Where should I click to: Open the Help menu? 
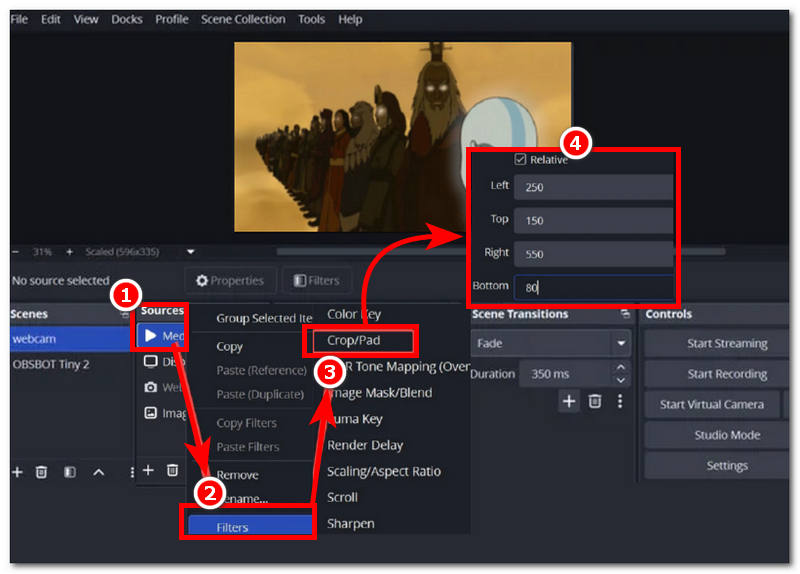click(x=350, y=19)
